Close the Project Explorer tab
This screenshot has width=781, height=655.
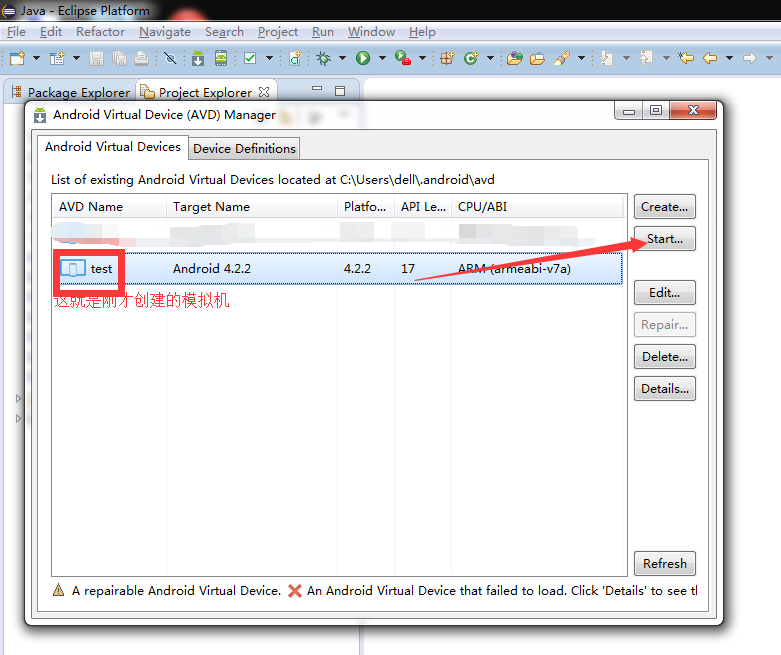pyautogui.click(x=264, y=92)
